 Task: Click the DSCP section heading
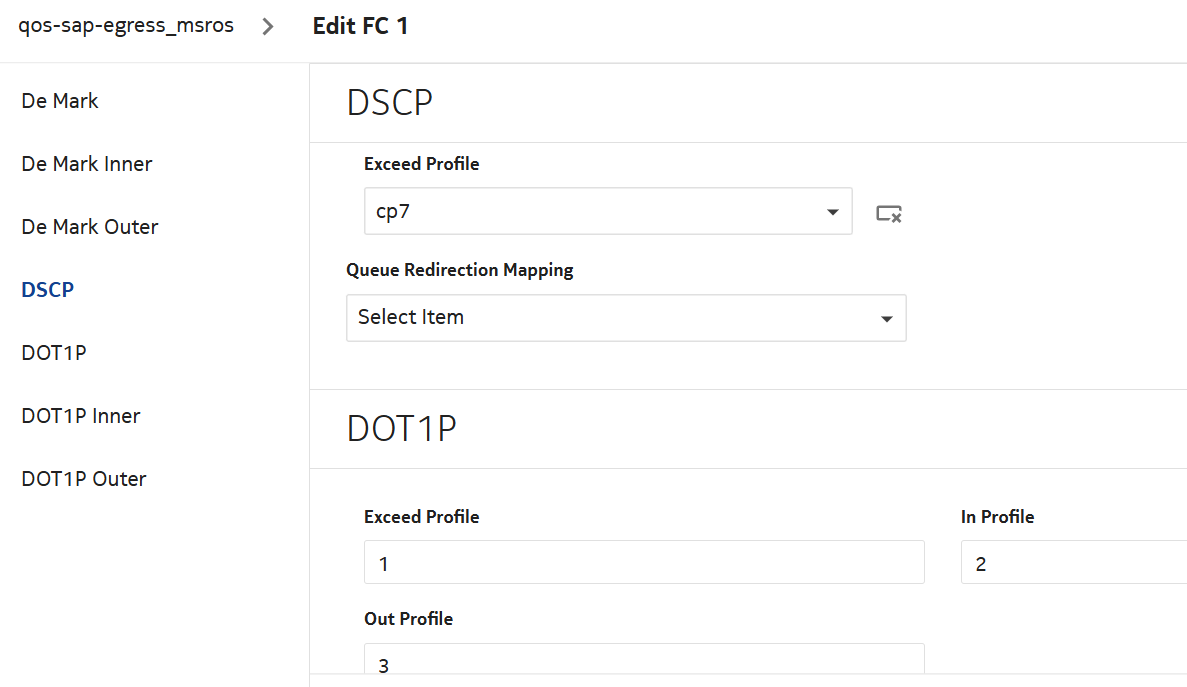tap(390, 103)
